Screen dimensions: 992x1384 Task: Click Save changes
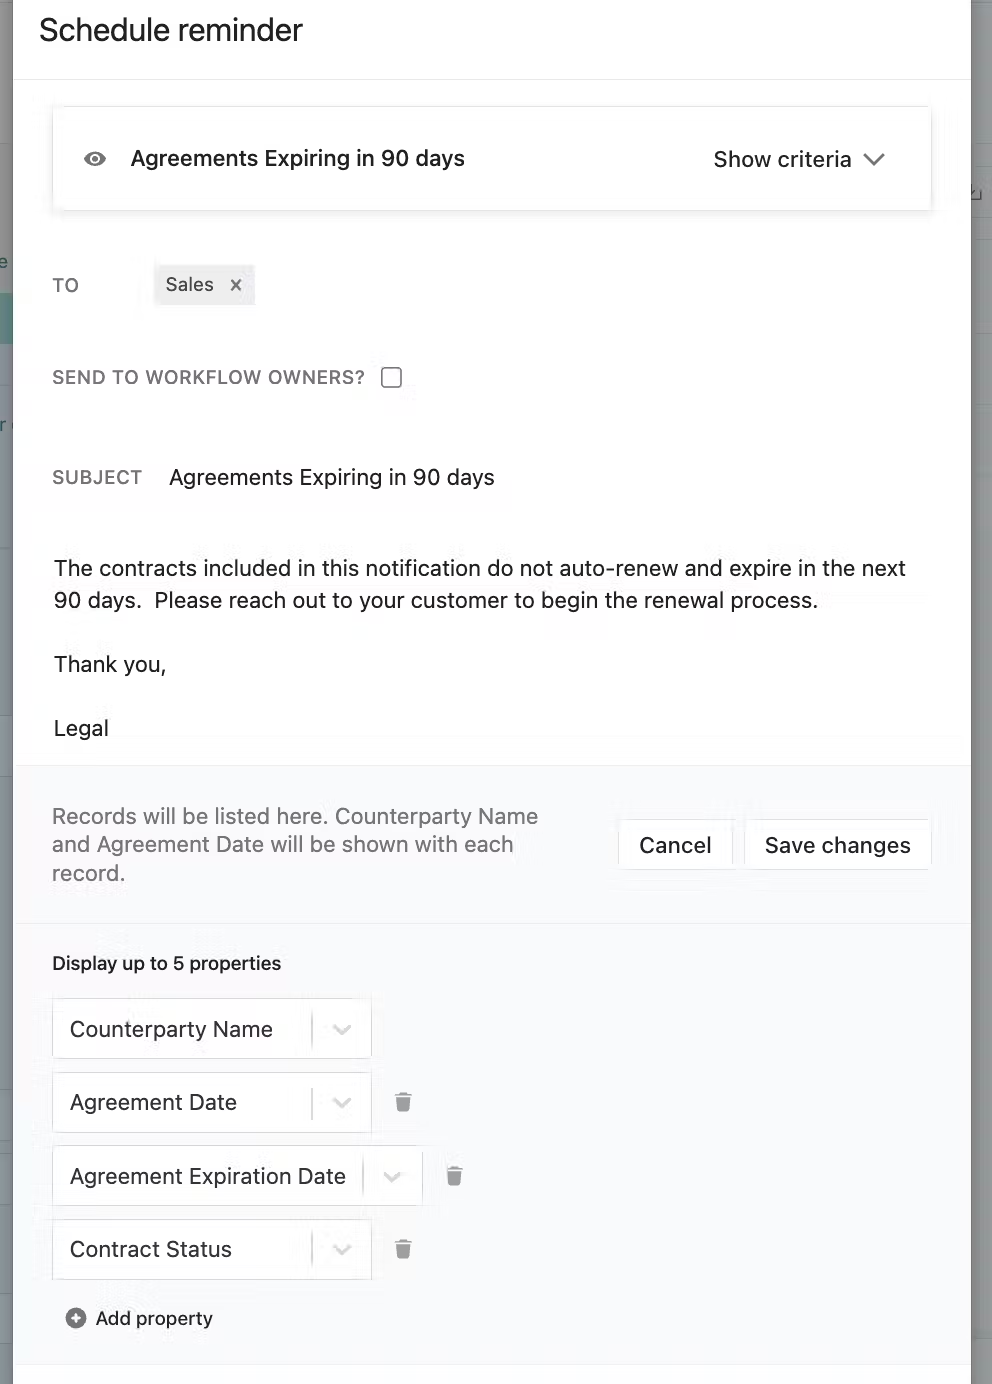837,845
